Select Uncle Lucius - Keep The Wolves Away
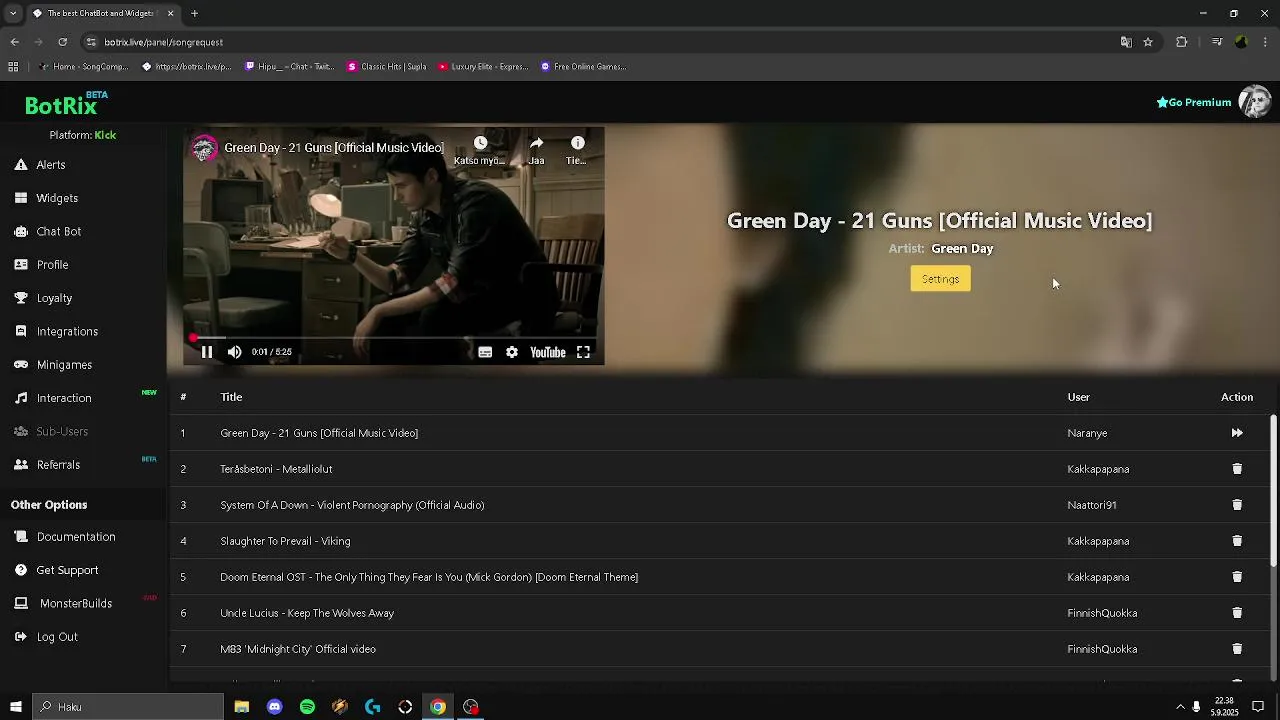1280x720 pixels. click(307, 613)
